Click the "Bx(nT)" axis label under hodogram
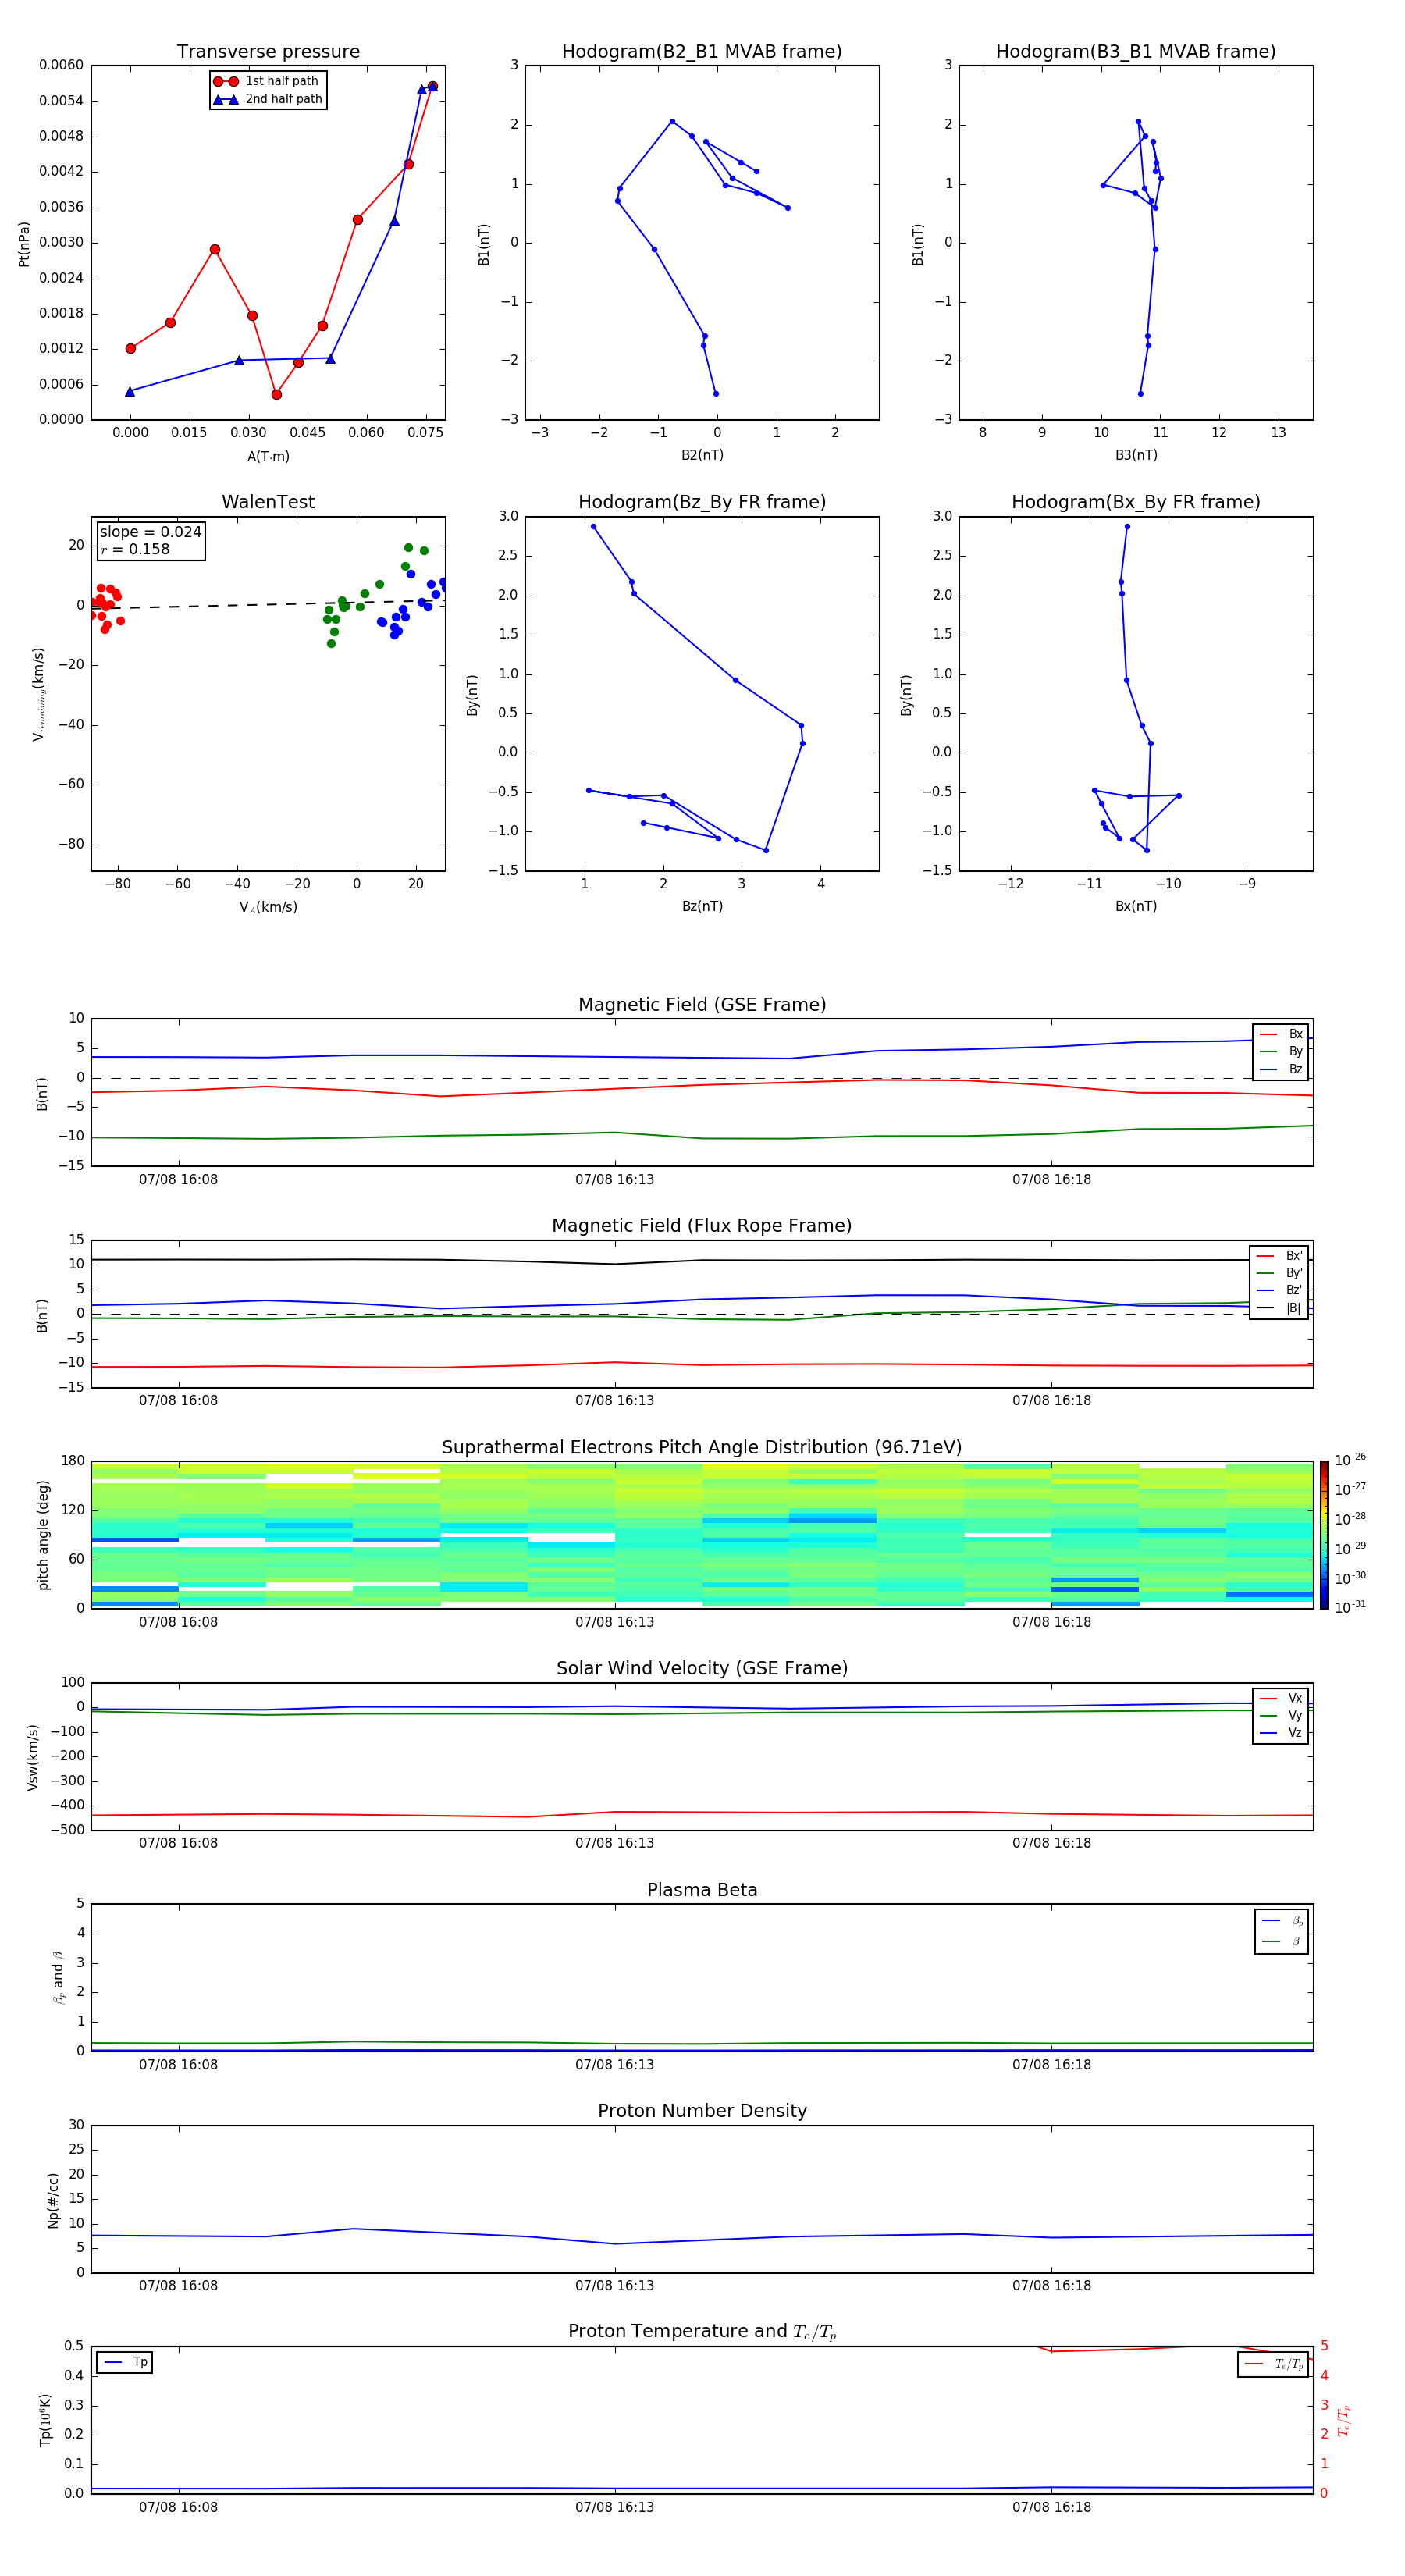Screen dimensions: 1405x2576 pos(1136,906)
